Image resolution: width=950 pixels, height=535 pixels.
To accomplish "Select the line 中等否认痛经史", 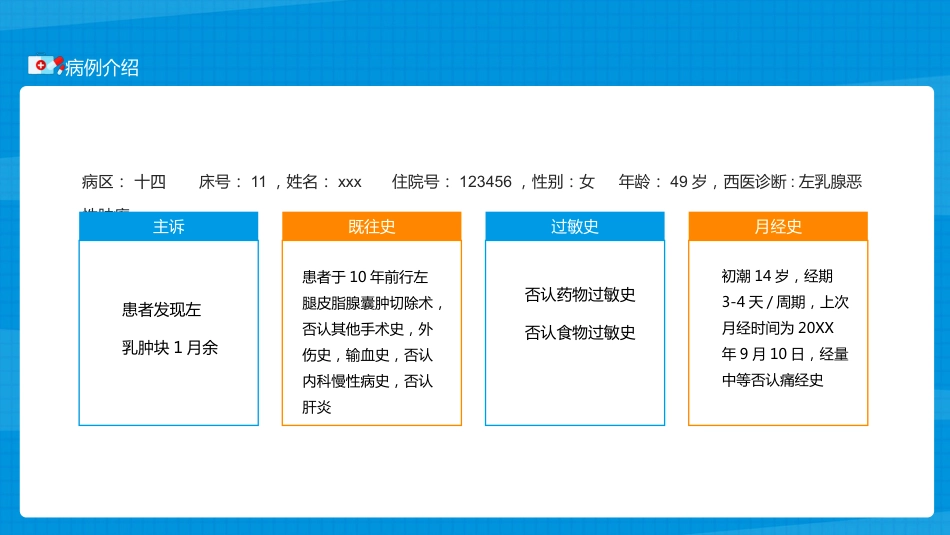I will (x=772, y=380).
